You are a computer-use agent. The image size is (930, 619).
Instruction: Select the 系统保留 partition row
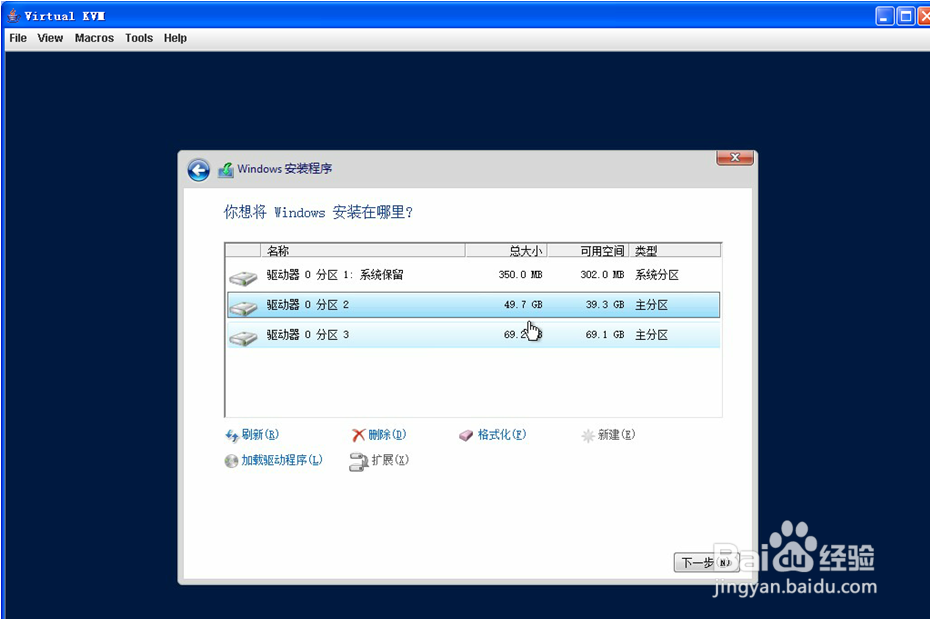(x=400, y=274)
